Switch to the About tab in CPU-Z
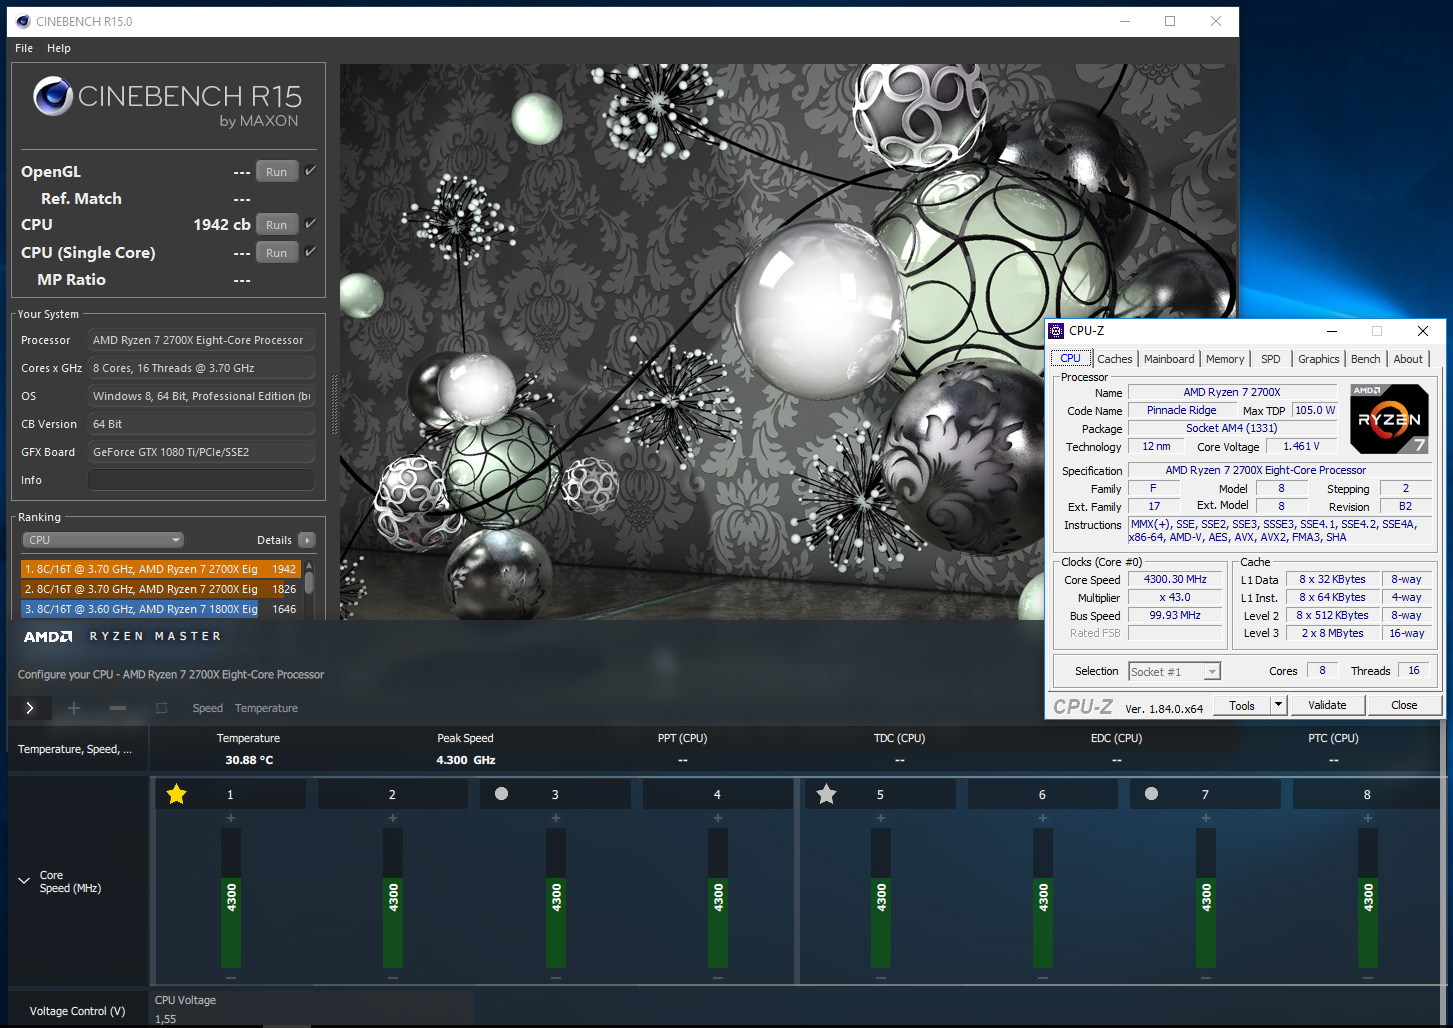This screenshot has width=1453, height=1028. (x=1408, y=359)
